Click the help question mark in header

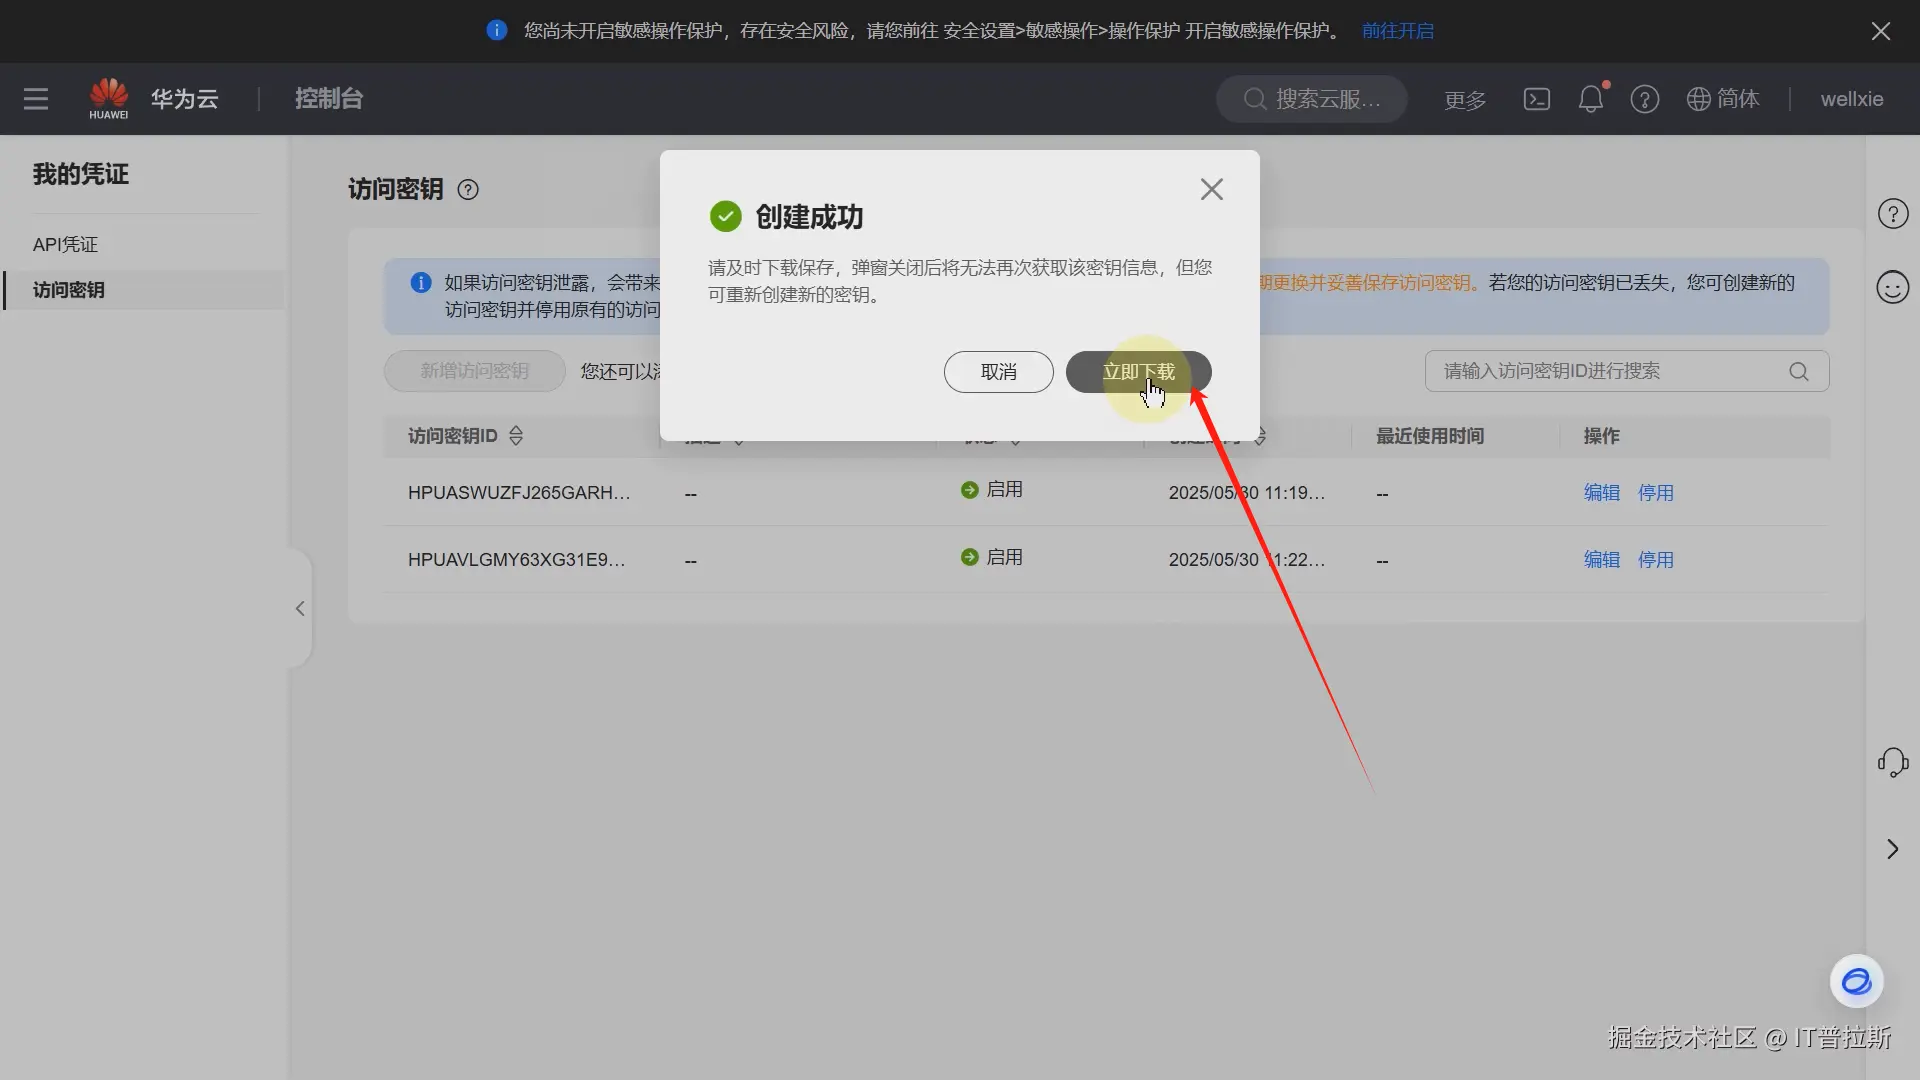(x=1644, y=99)
